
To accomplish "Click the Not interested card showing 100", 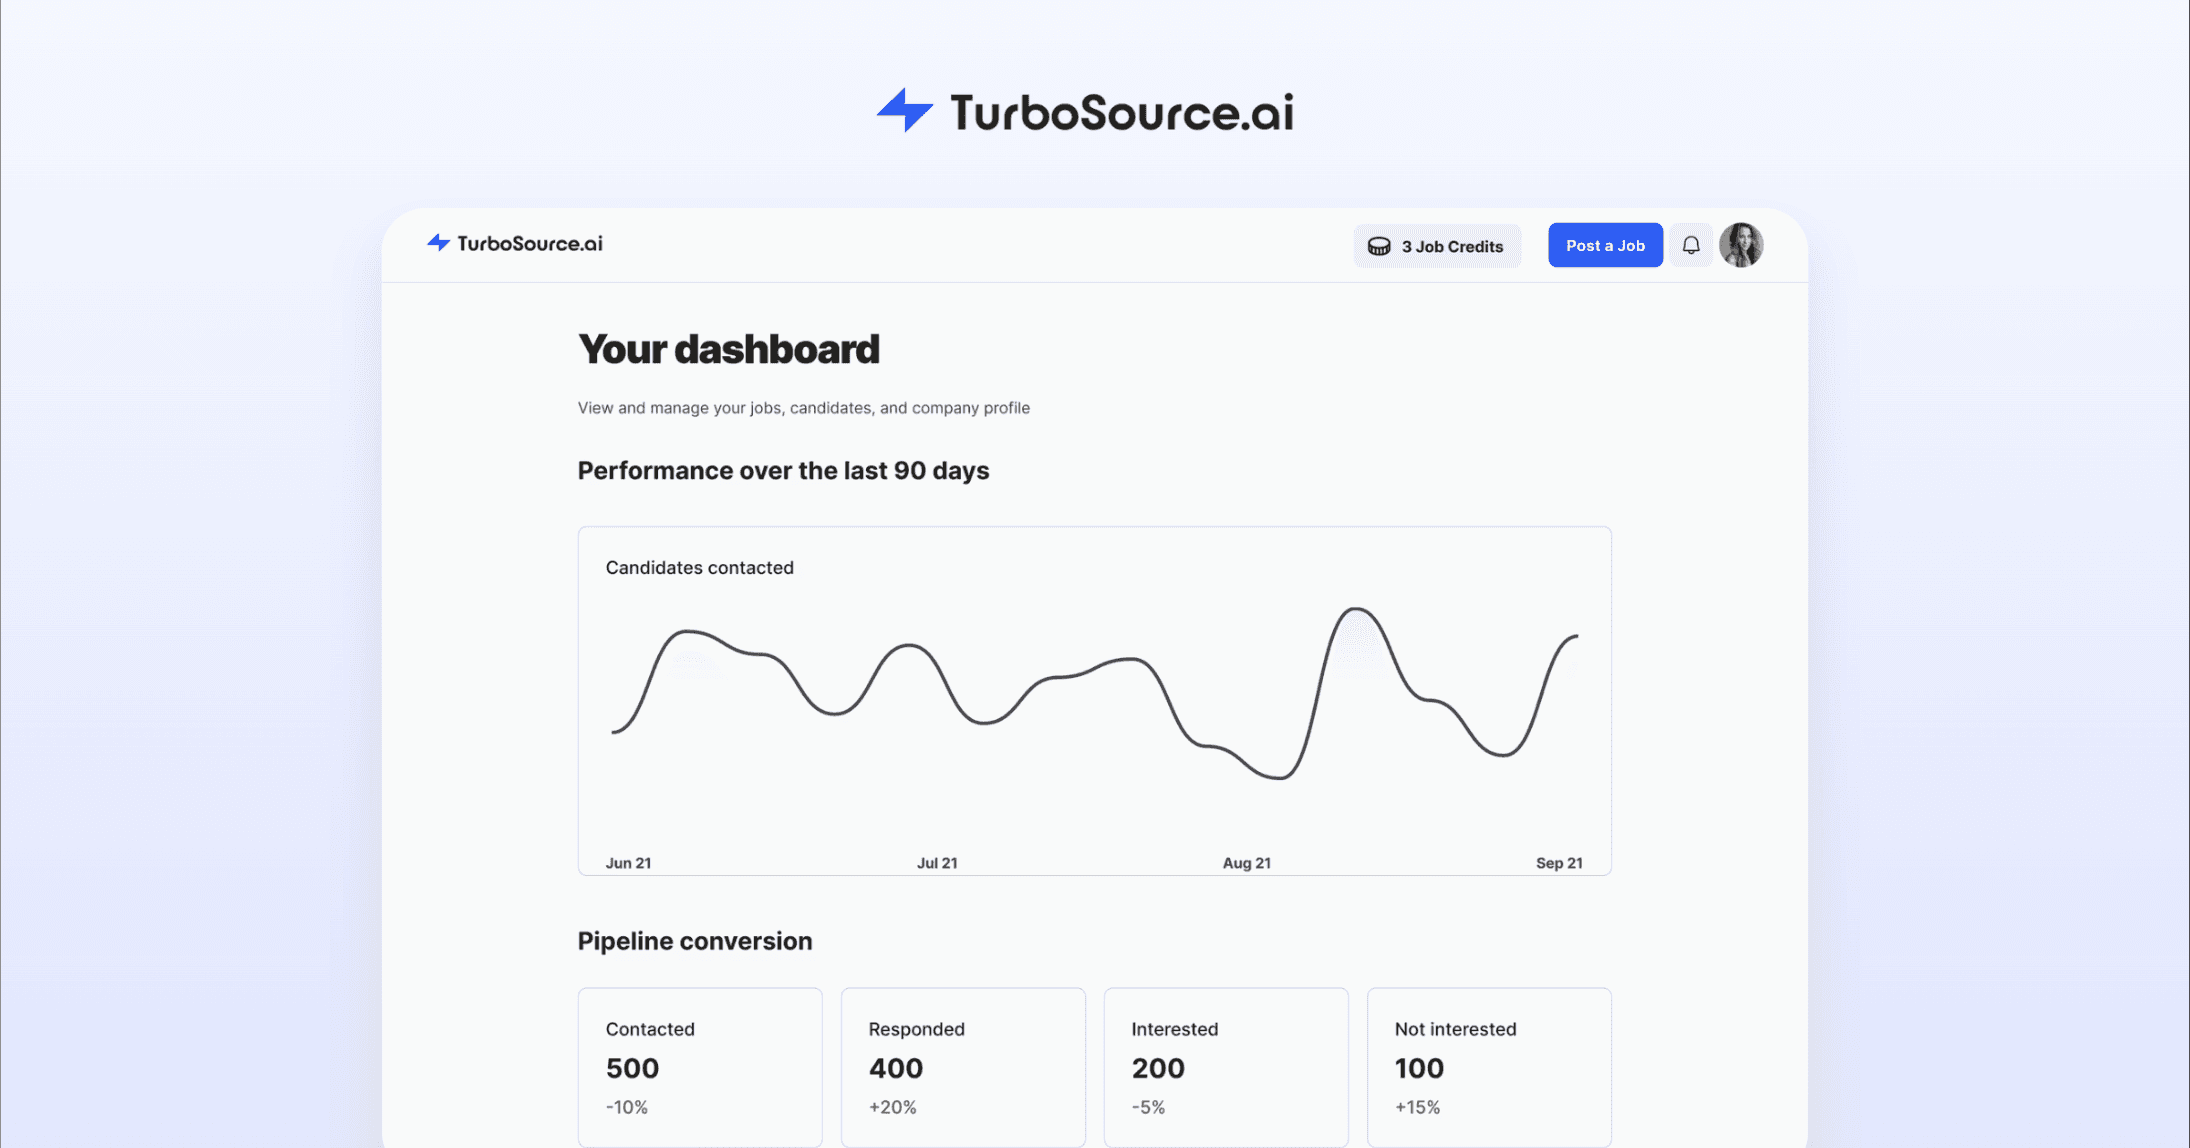I will pyautogui.click(x=1488, y=1067).
